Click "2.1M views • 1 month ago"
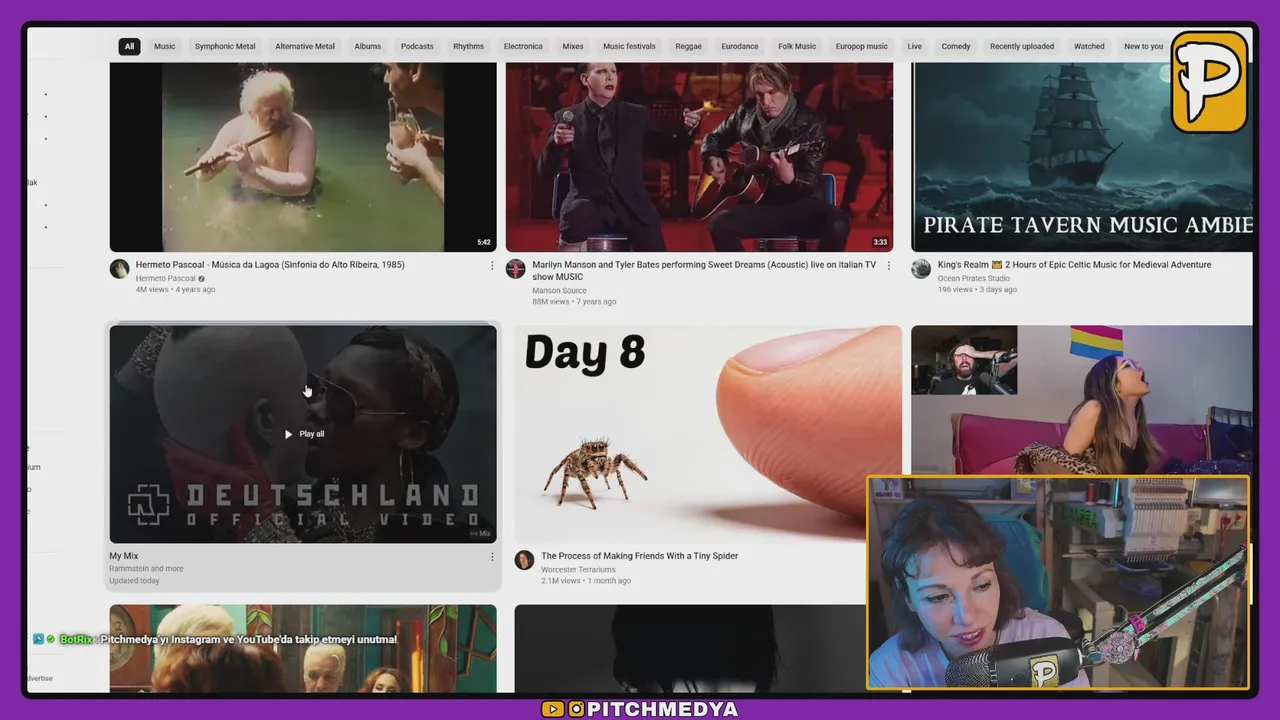1280x720 pixels. click(586, 581)
